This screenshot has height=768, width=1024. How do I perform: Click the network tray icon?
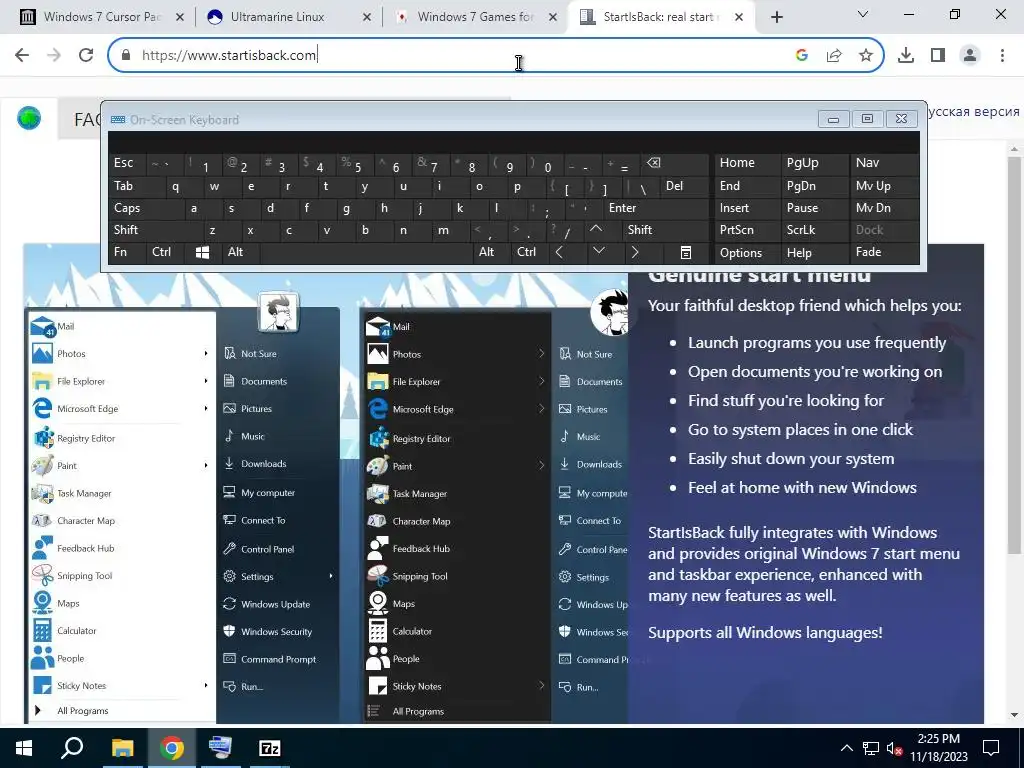pos(871,748)
